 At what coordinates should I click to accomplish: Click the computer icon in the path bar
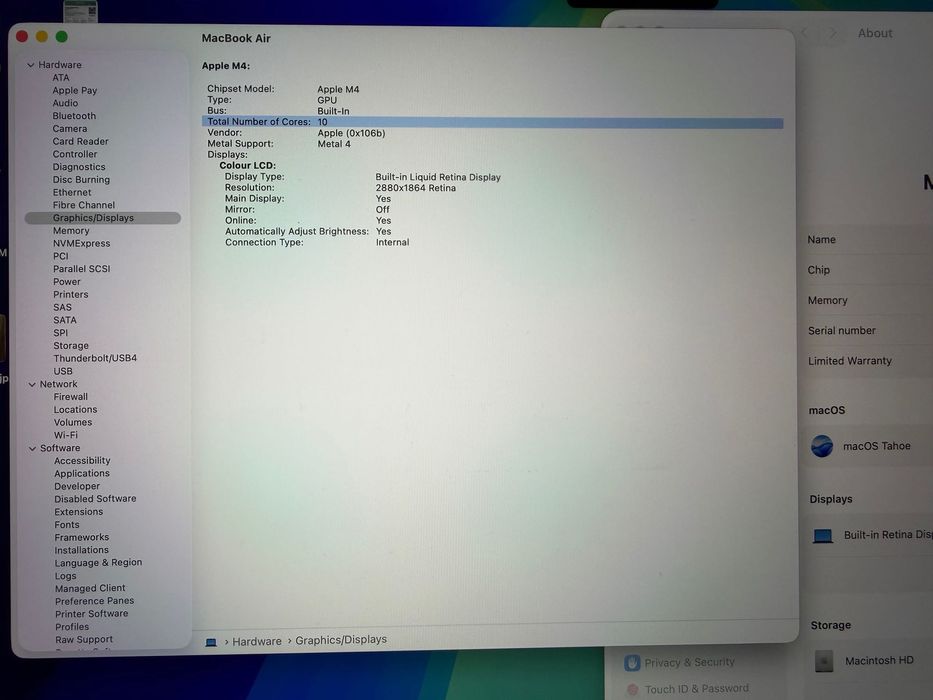click(211, 642)
